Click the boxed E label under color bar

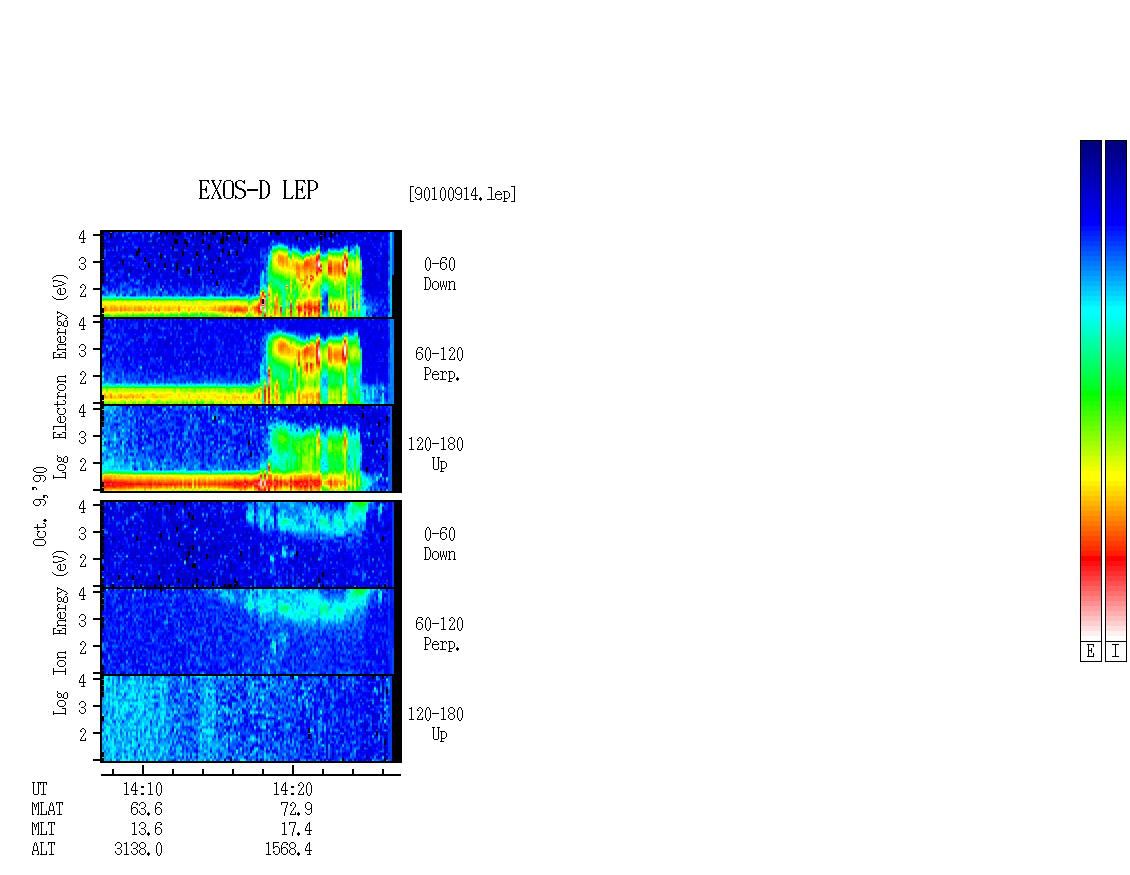click(x=1090, y=651)
